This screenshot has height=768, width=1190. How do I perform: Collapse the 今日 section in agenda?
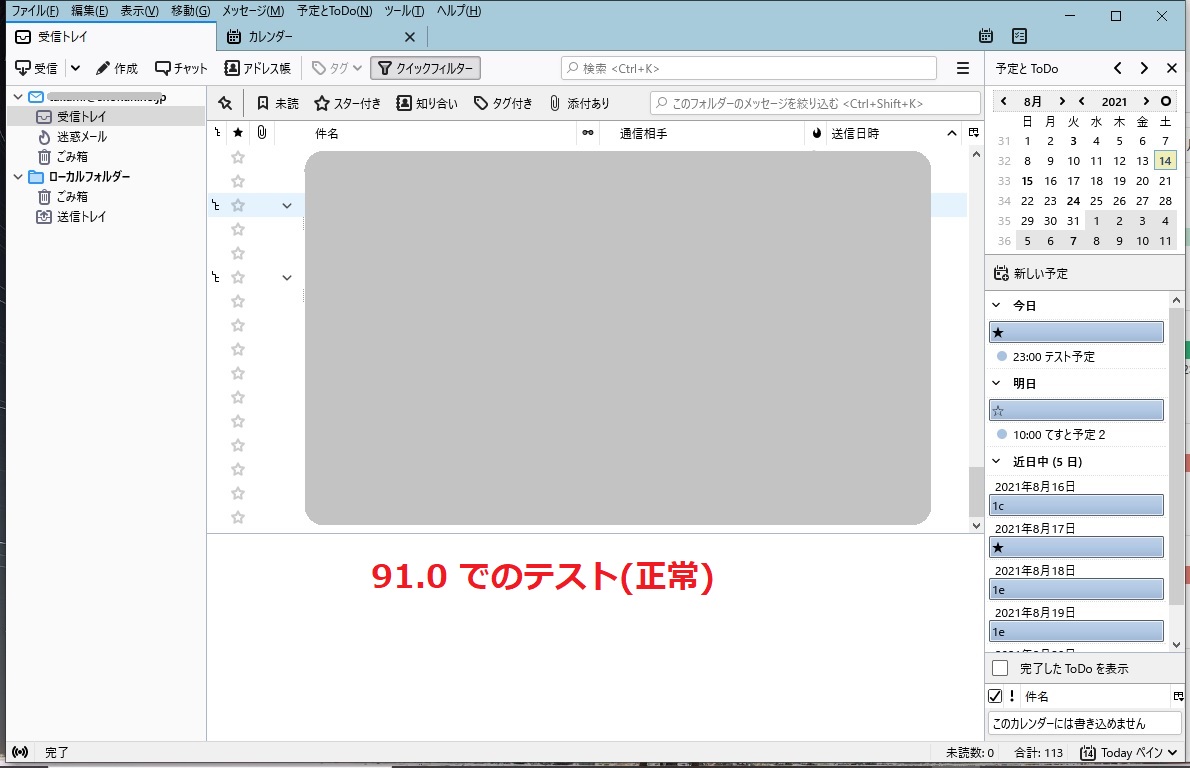(x=996, y=305)
